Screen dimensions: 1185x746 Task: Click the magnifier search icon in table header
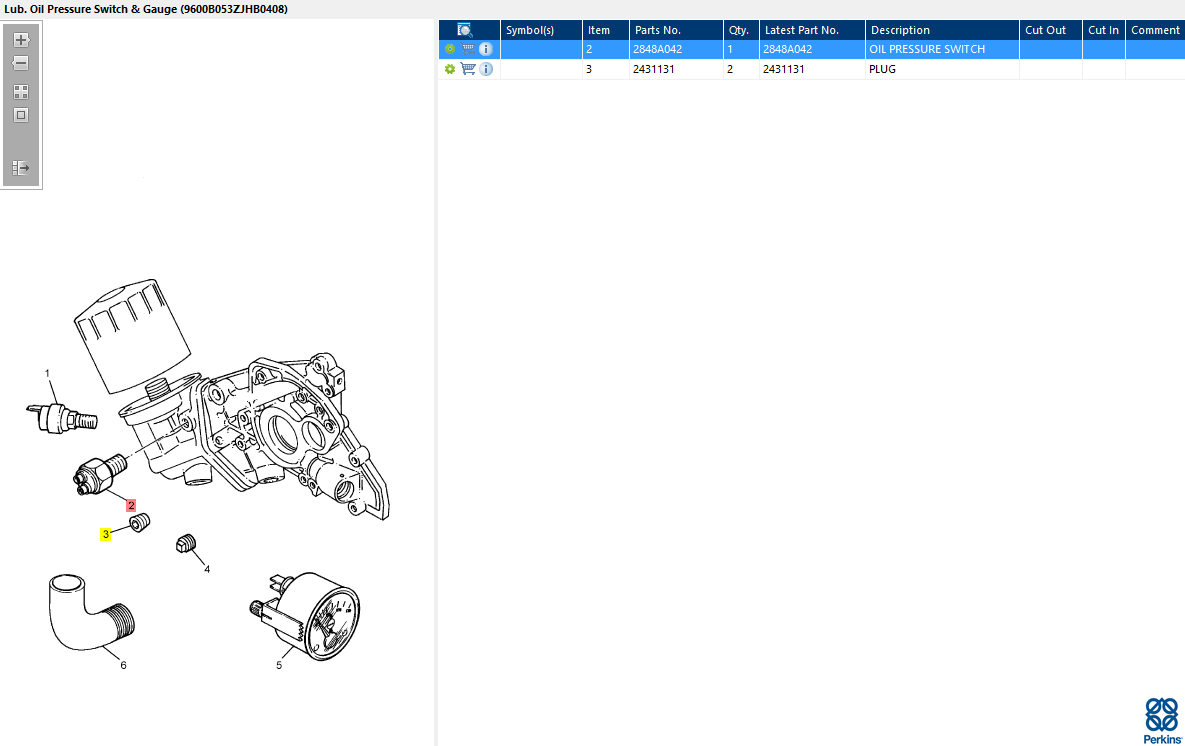[x=465, y=30]
